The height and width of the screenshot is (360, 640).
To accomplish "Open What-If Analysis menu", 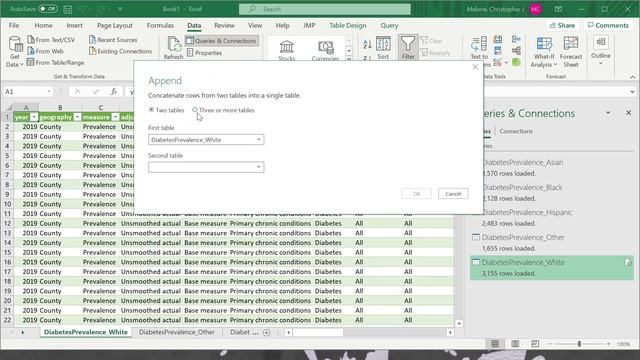I will pyautogui.click(x=544, y=52).
